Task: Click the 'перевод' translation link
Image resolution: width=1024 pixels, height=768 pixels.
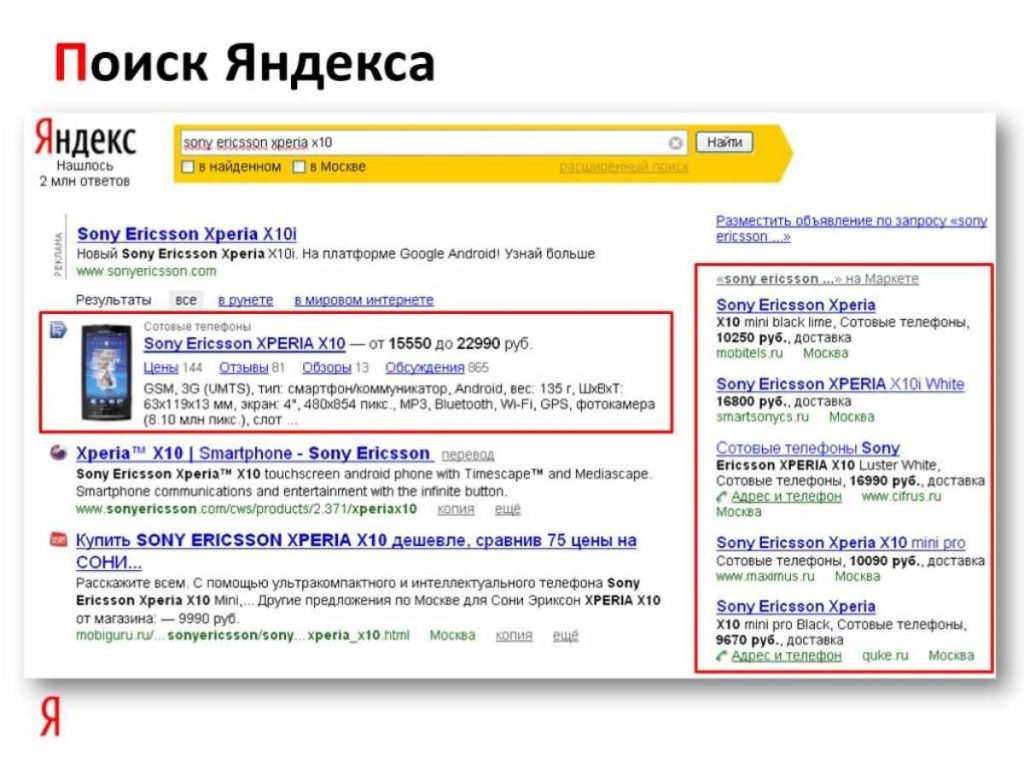Action: click(x=468, y=455)
